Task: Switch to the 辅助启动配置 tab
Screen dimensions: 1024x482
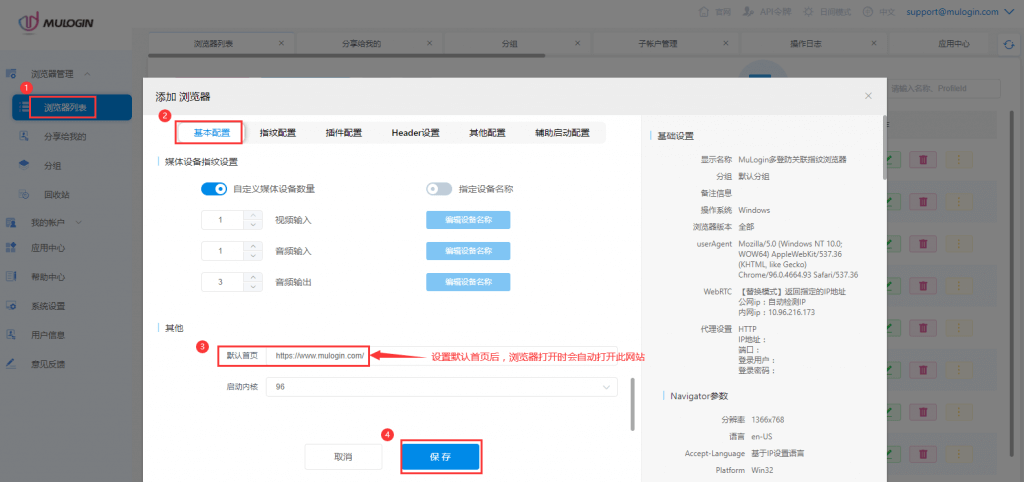Action: tap(562, 133)
